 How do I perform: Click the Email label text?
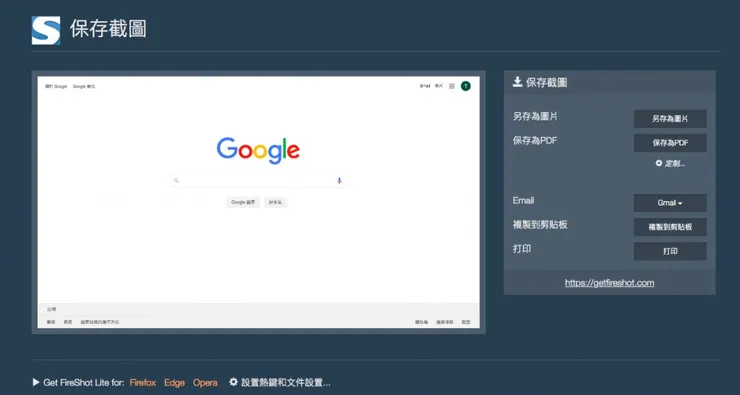(523, 201)
